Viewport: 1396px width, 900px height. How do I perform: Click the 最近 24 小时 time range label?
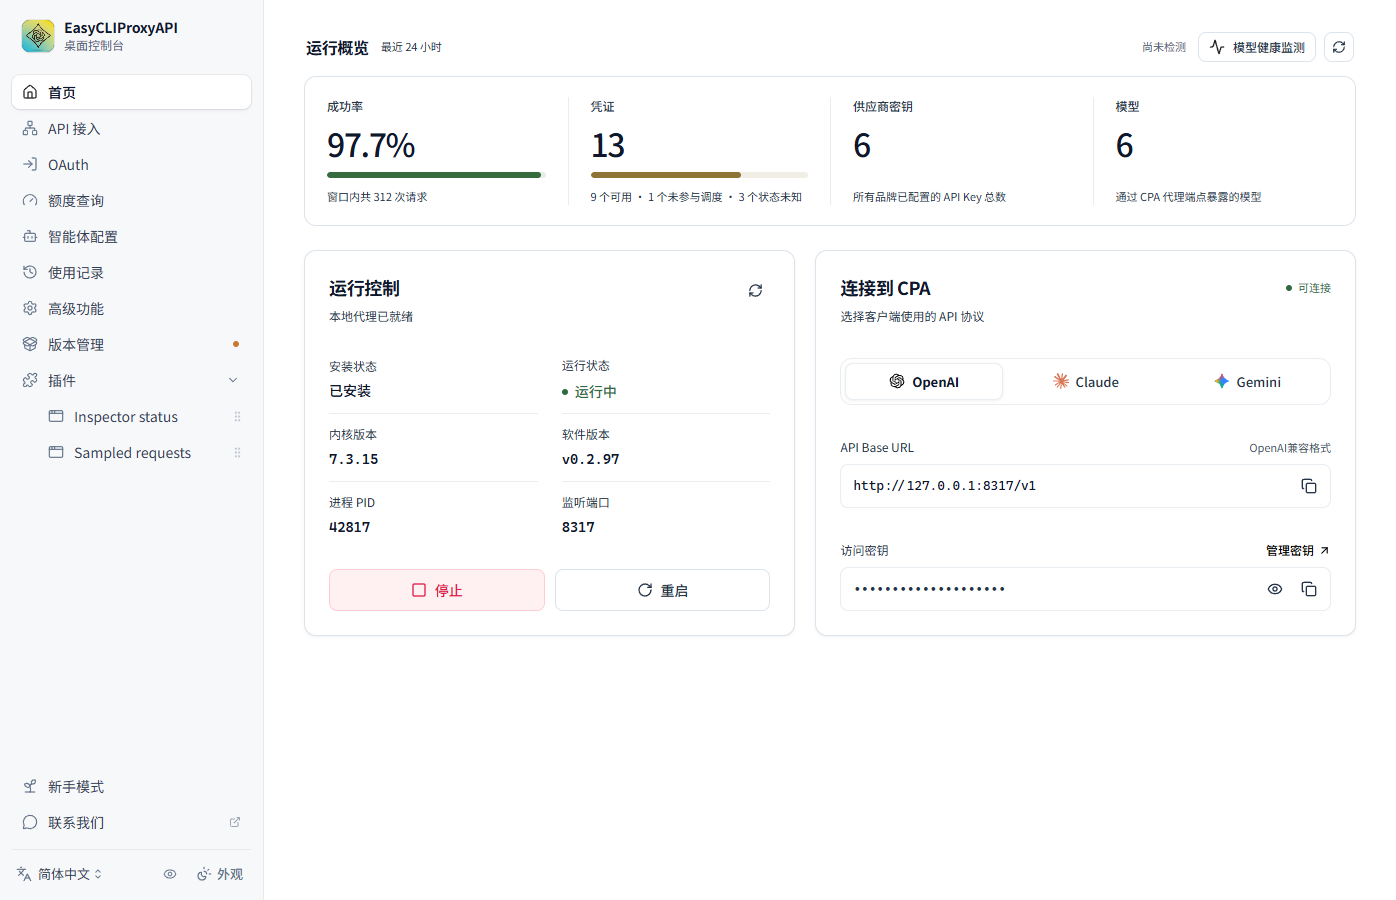(x=411, y=47)
